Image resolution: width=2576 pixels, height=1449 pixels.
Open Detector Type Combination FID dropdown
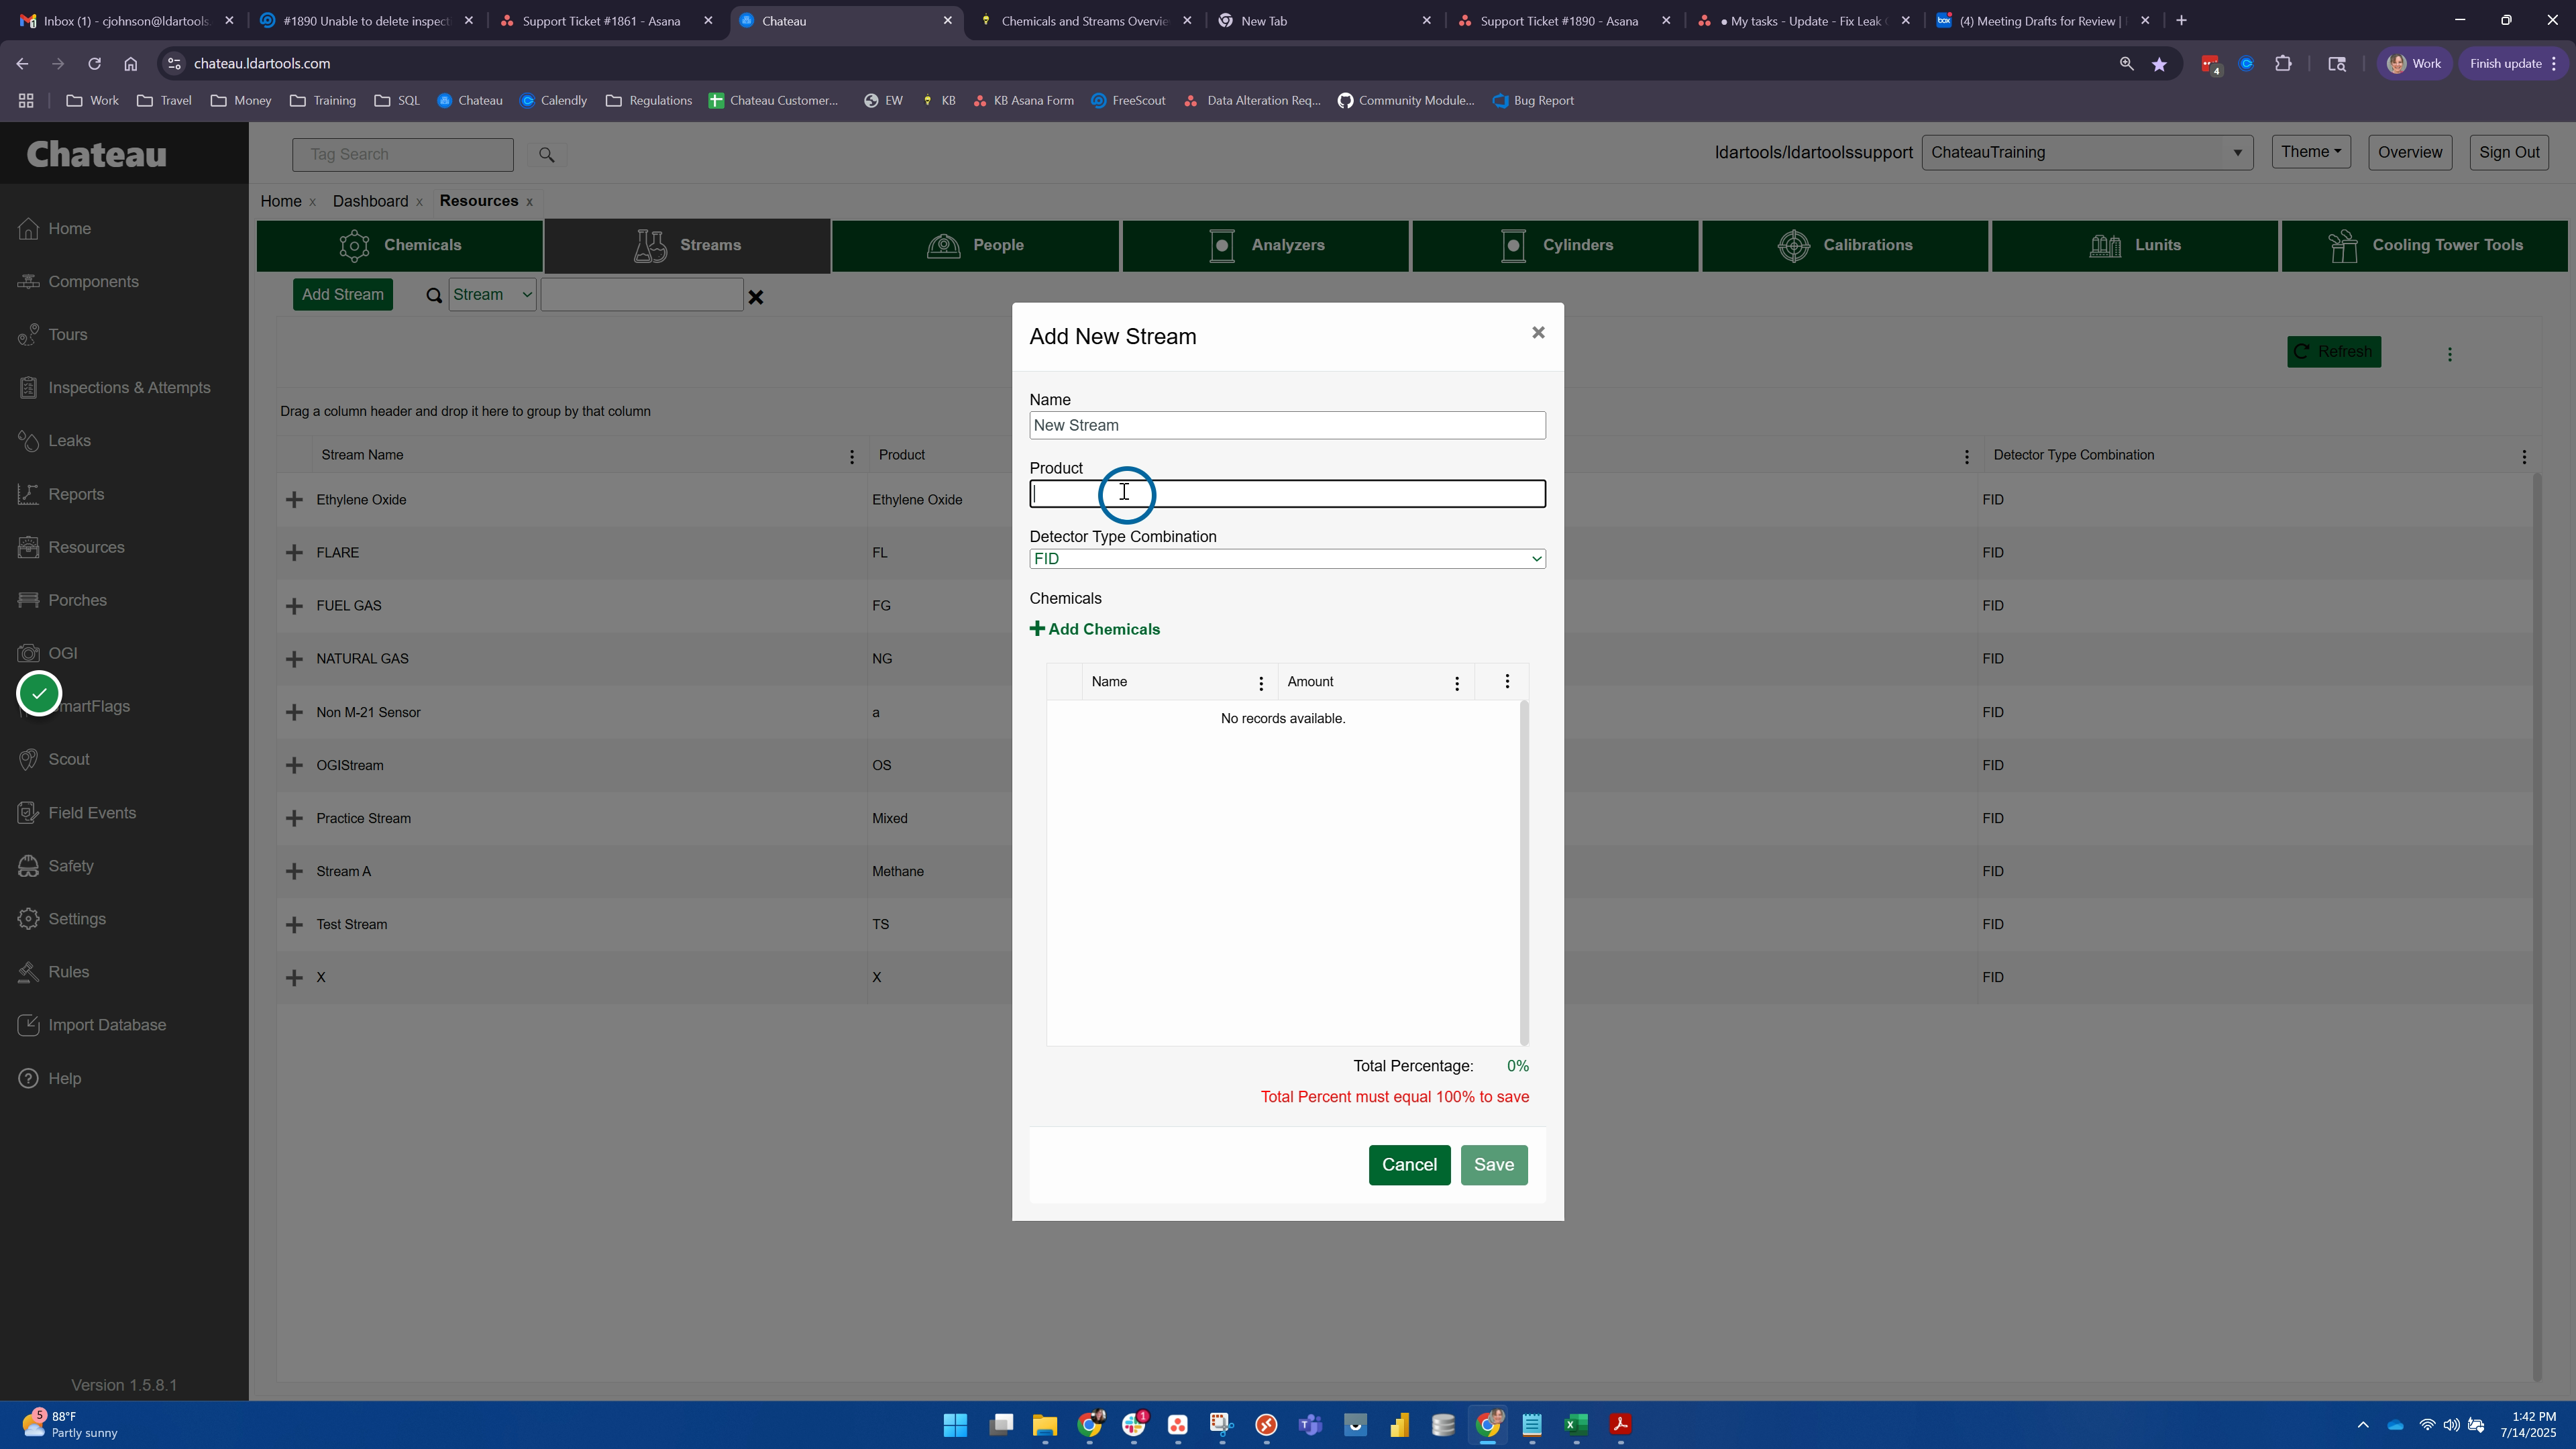1287,559
